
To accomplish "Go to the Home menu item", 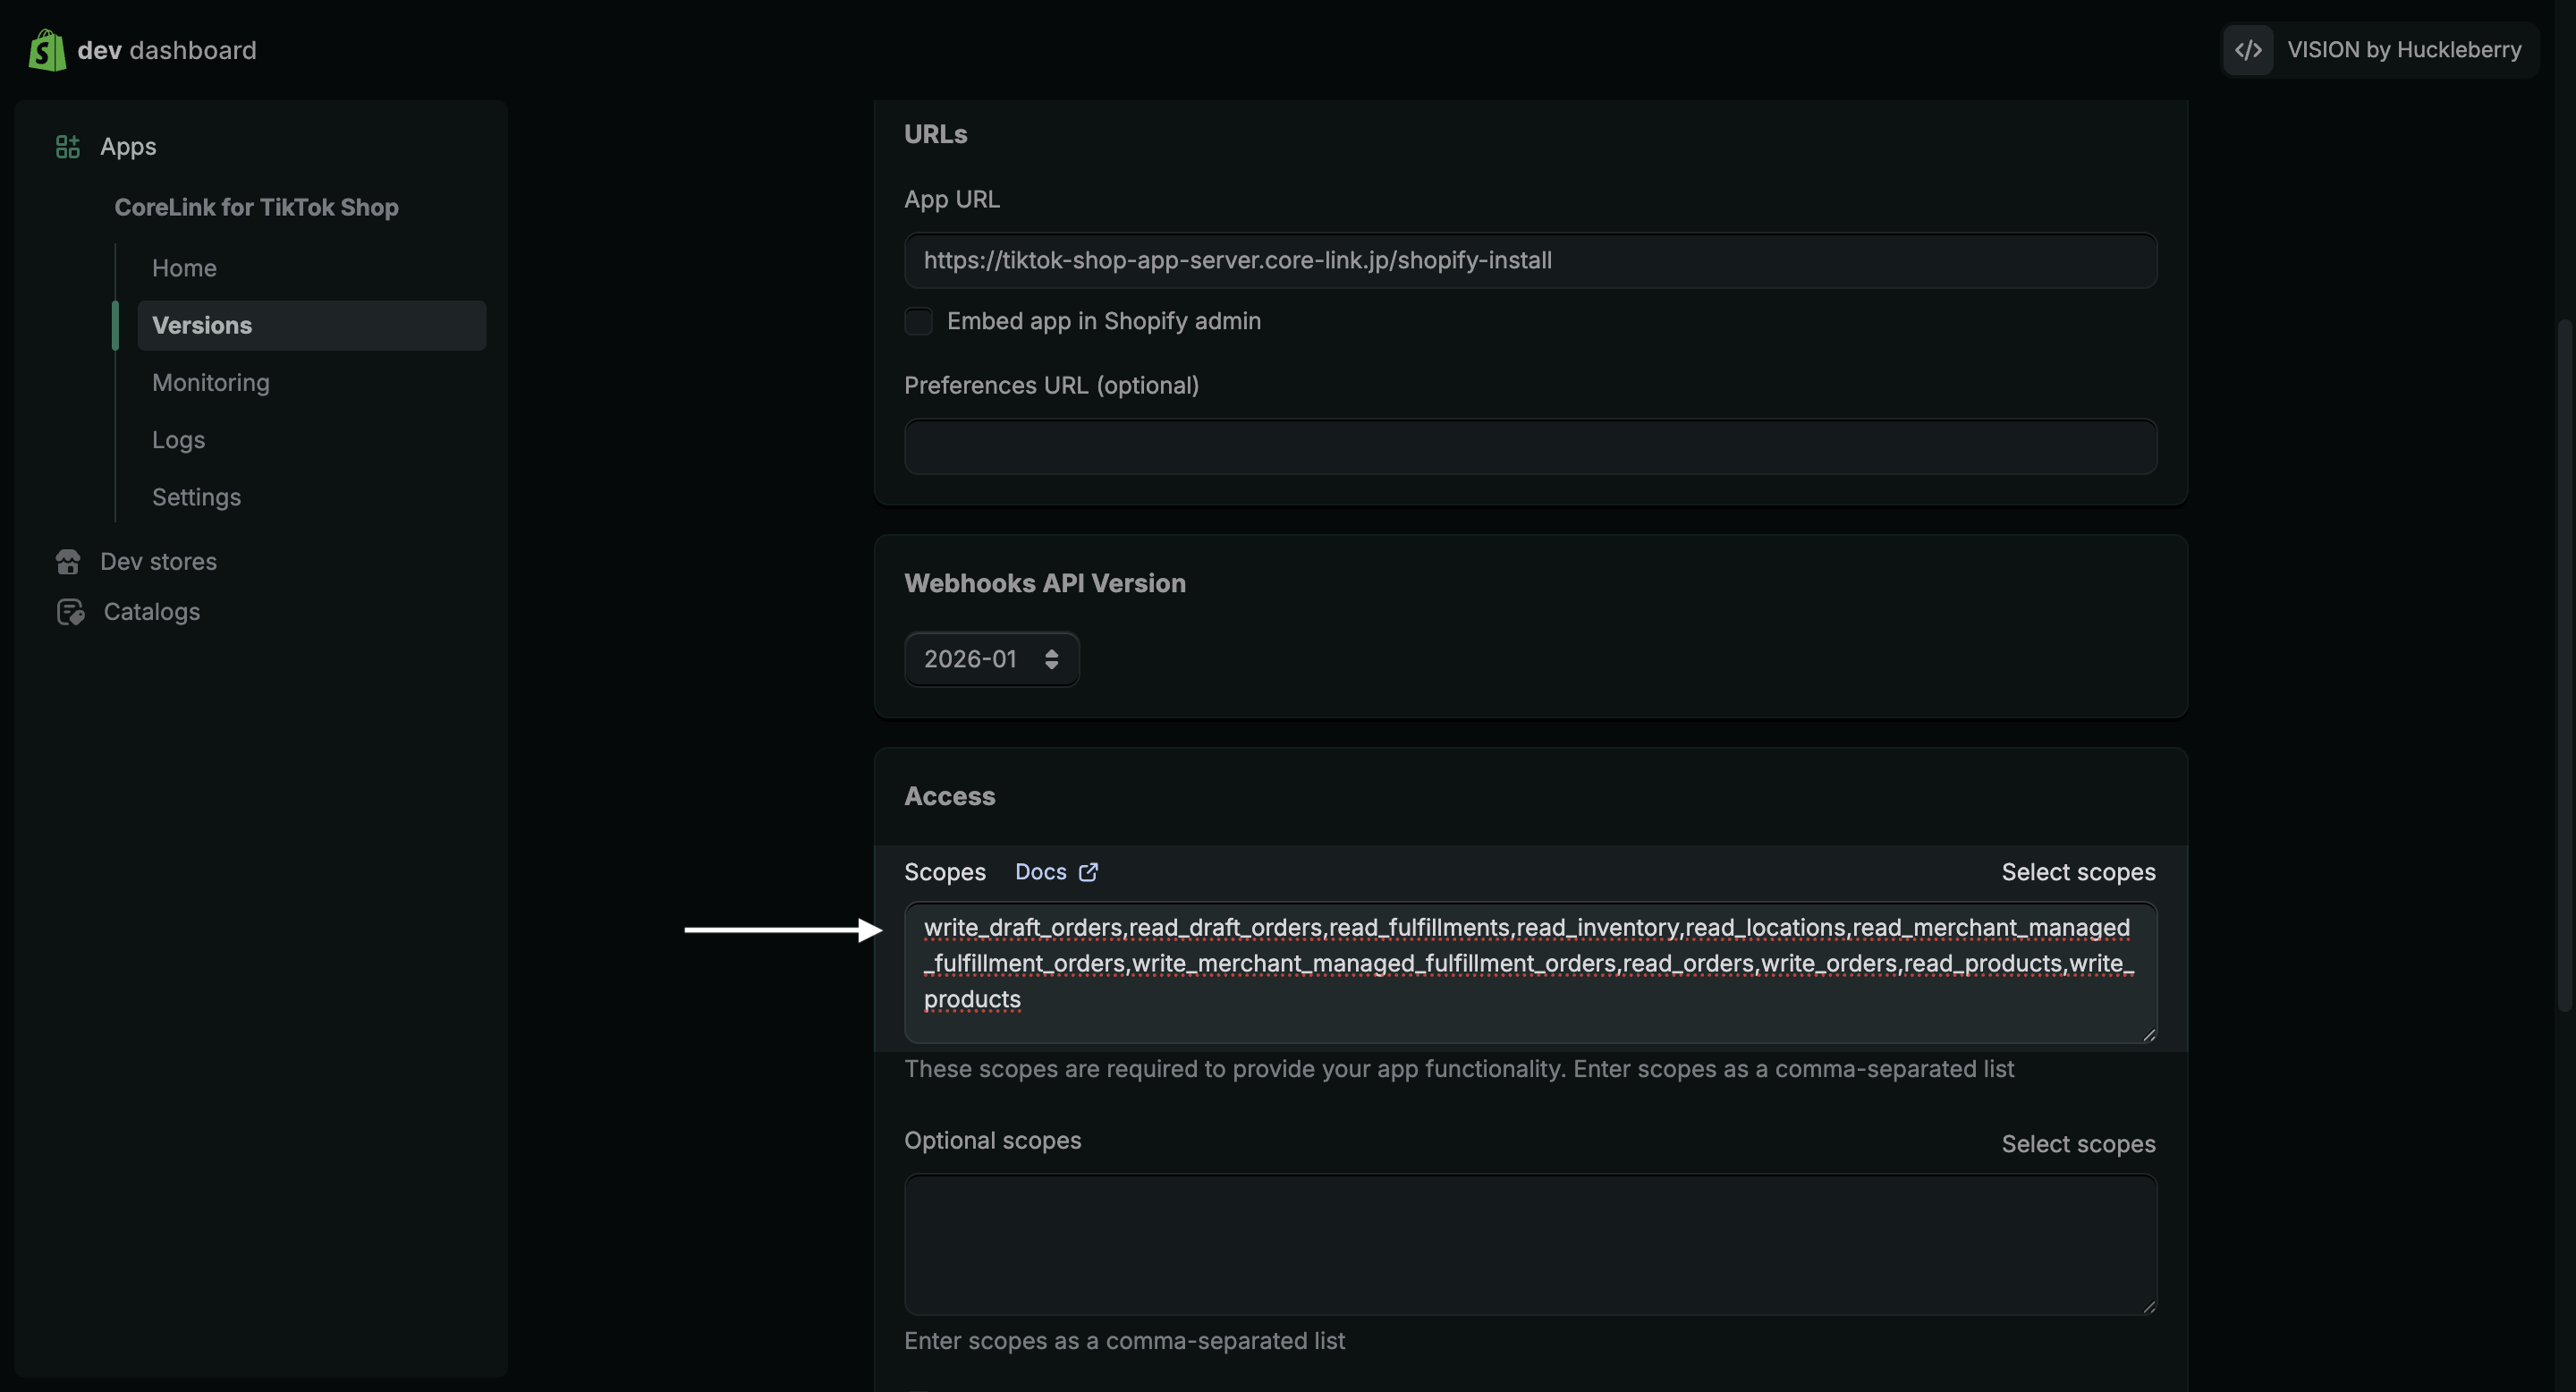I will [184, 268].
